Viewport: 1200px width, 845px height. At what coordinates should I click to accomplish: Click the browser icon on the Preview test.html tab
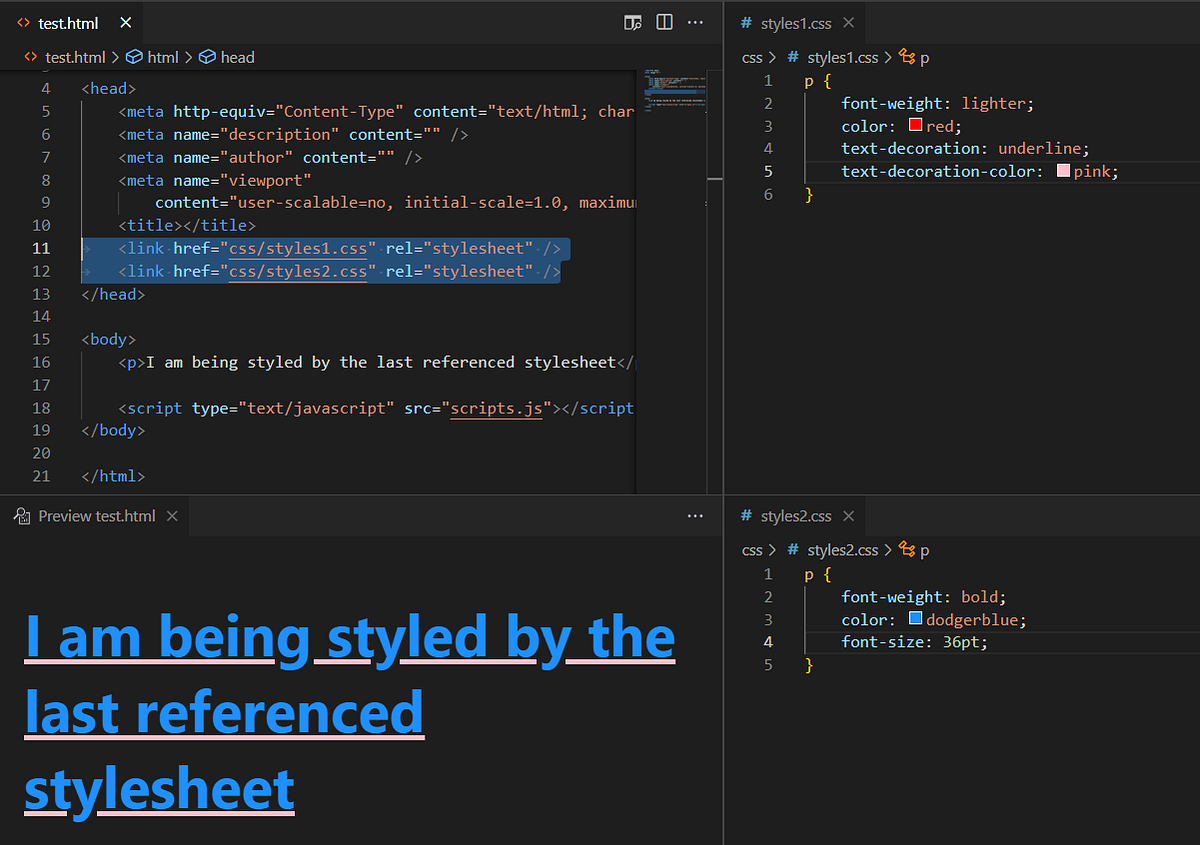coord(22,515)
